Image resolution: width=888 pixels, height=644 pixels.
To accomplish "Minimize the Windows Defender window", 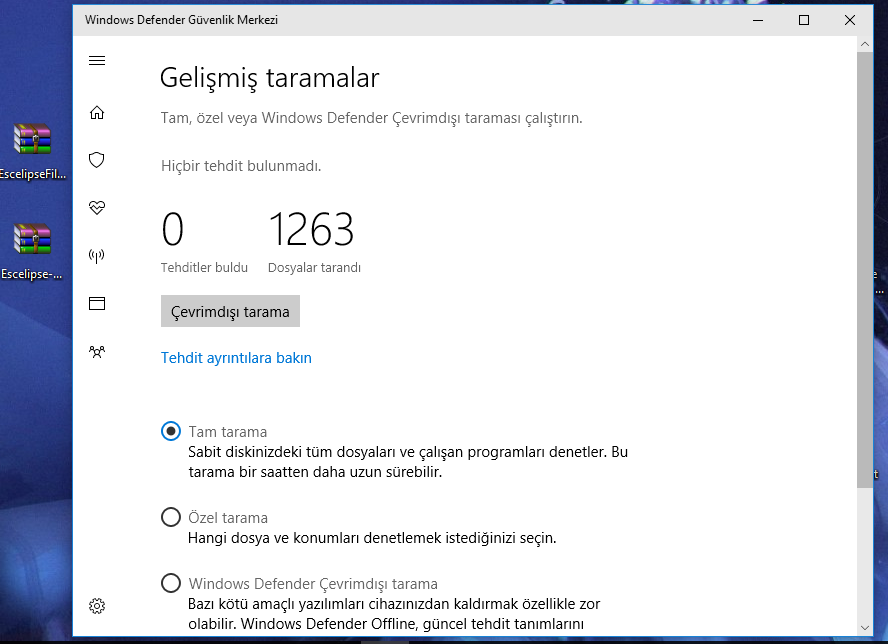I will 758,20.
